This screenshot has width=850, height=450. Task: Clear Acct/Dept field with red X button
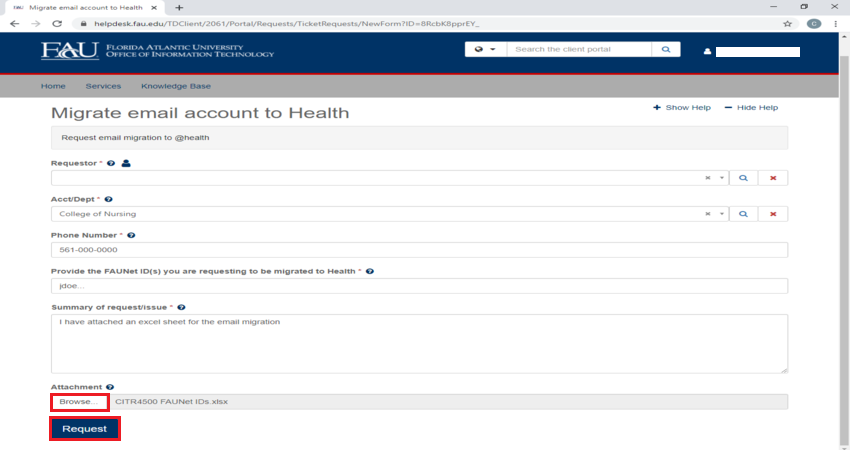tap(773, 214)
